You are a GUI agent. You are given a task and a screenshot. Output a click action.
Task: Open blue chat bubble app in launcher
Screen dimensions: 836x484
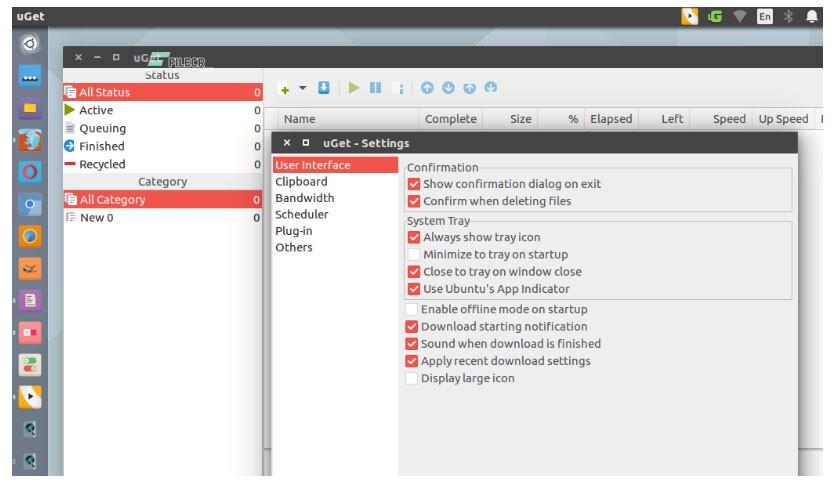click(30, 76)
